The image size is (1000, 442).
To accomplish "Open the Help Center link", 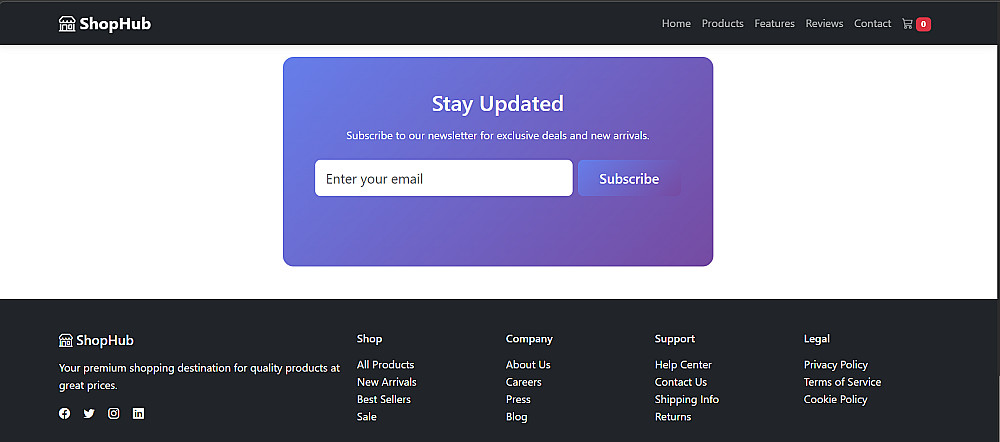I will tap(683, 365).
